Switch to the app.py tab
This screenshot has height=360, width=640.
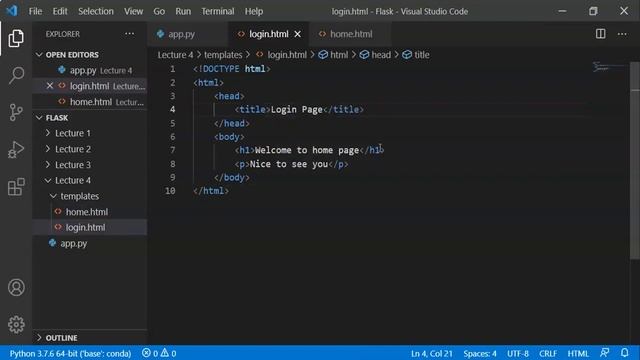pyautogui.click(x=188, y=34)
